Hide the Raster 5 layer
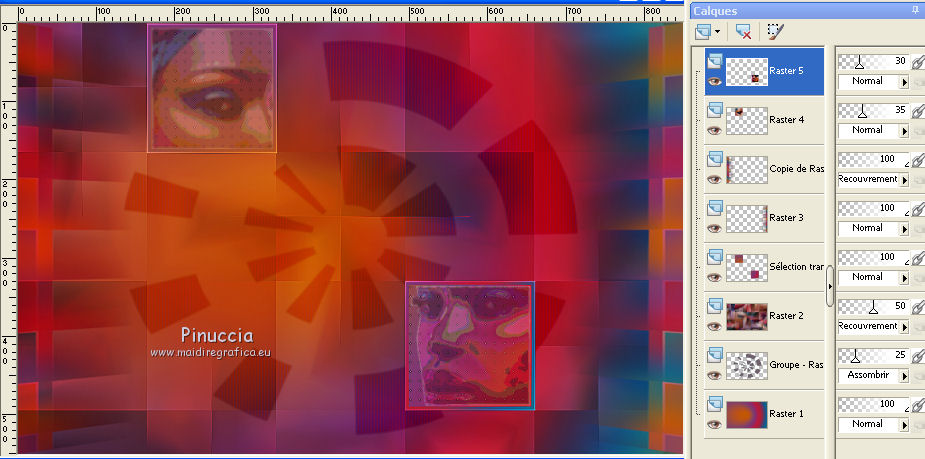This screenshot has height=459, width=925. [x=714, y=81]
